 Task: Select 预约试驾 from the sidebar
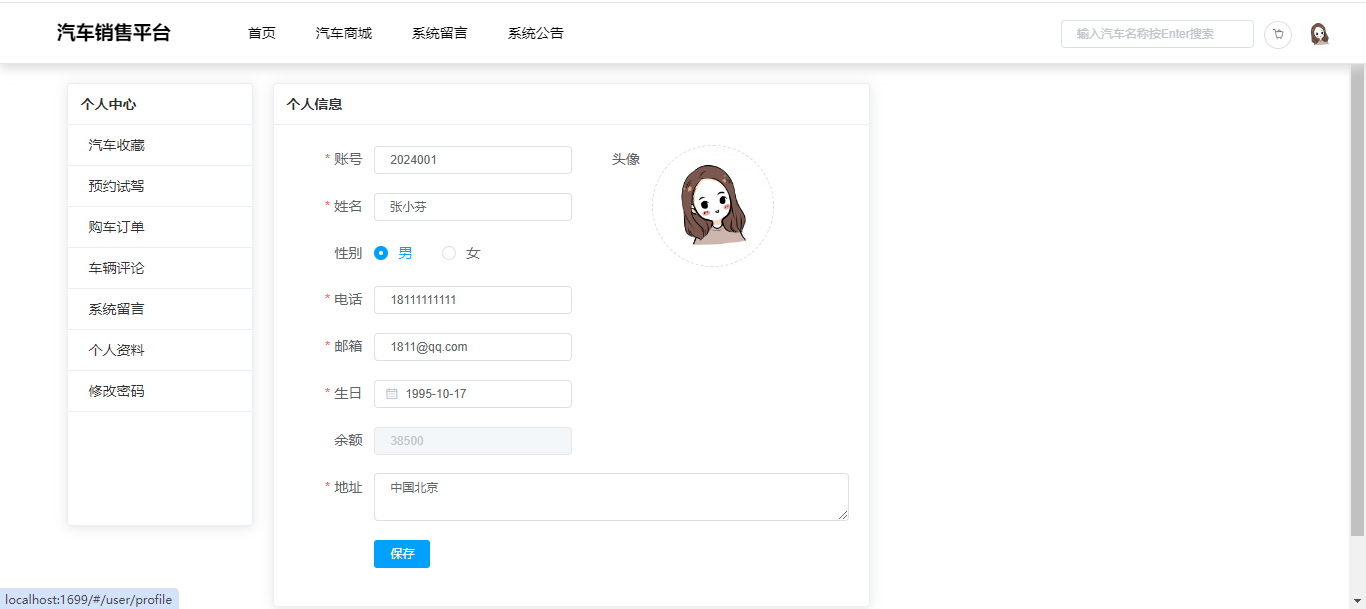(117, 186)
